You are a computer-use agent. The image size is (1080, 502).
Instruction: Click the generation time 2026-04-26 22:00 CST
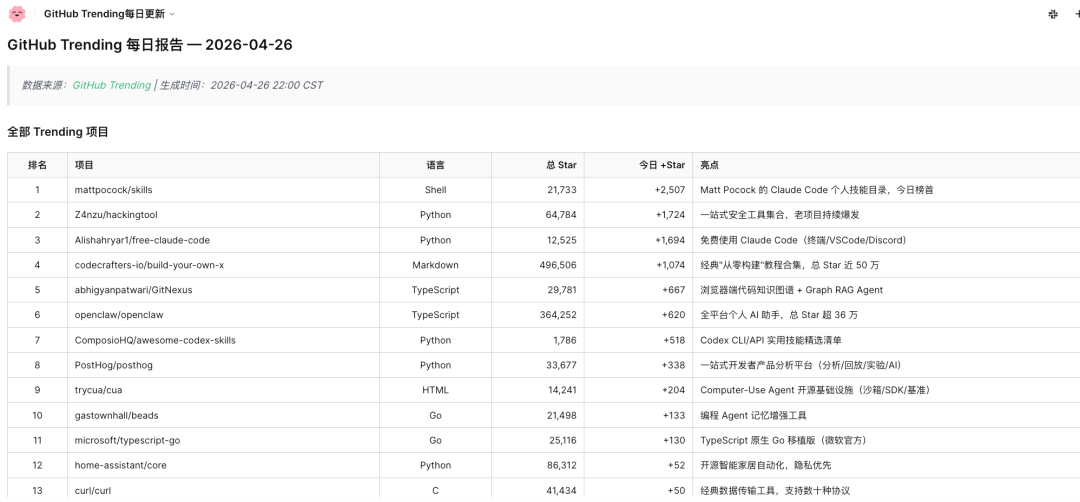tap(267, 85)
